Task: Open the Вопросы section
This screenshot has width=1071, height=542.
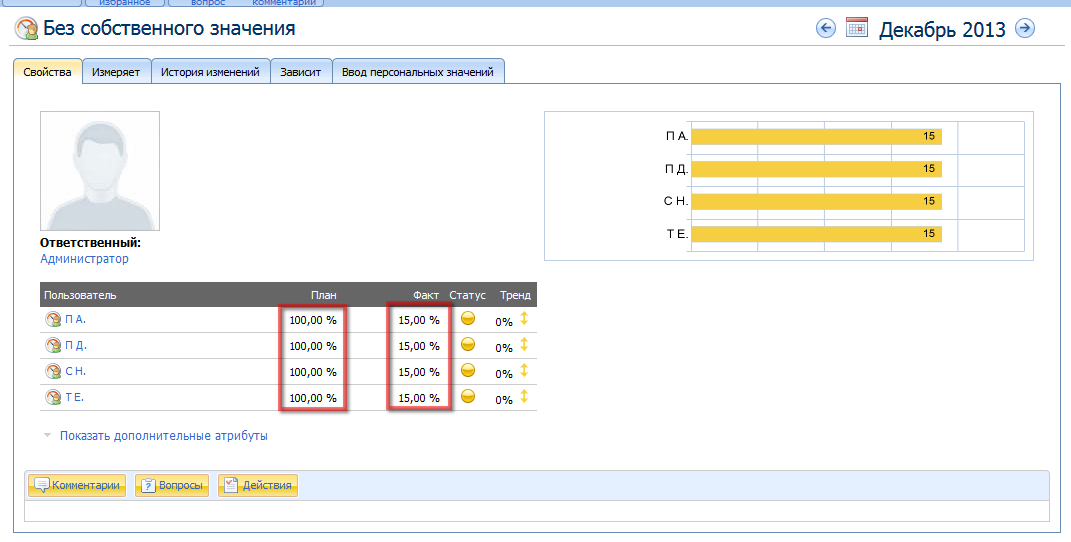Action: click(172, 486)
